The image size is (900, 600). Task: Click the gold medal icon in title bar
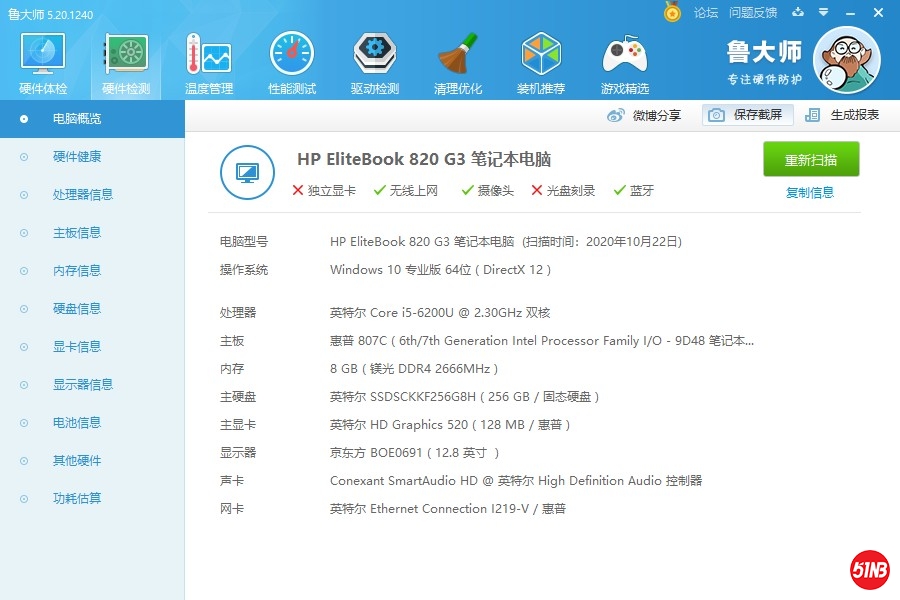pyautogui.click(x=673, y=13)
